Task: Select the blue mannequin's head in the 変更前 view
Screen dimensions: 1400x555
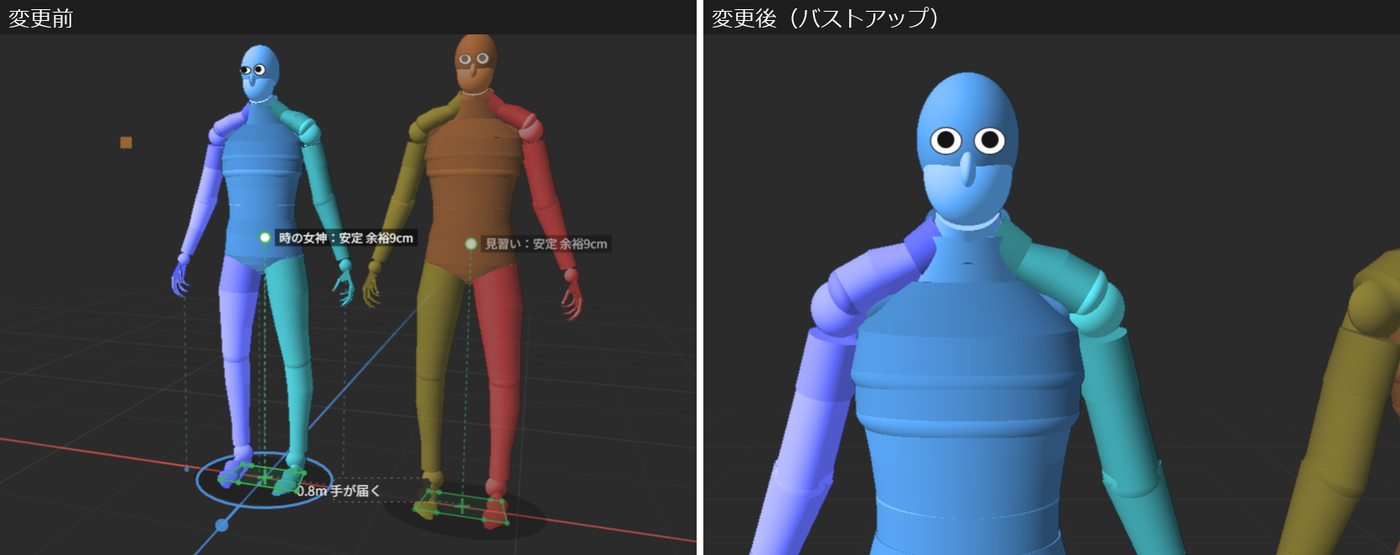Action: click(260, 72)
